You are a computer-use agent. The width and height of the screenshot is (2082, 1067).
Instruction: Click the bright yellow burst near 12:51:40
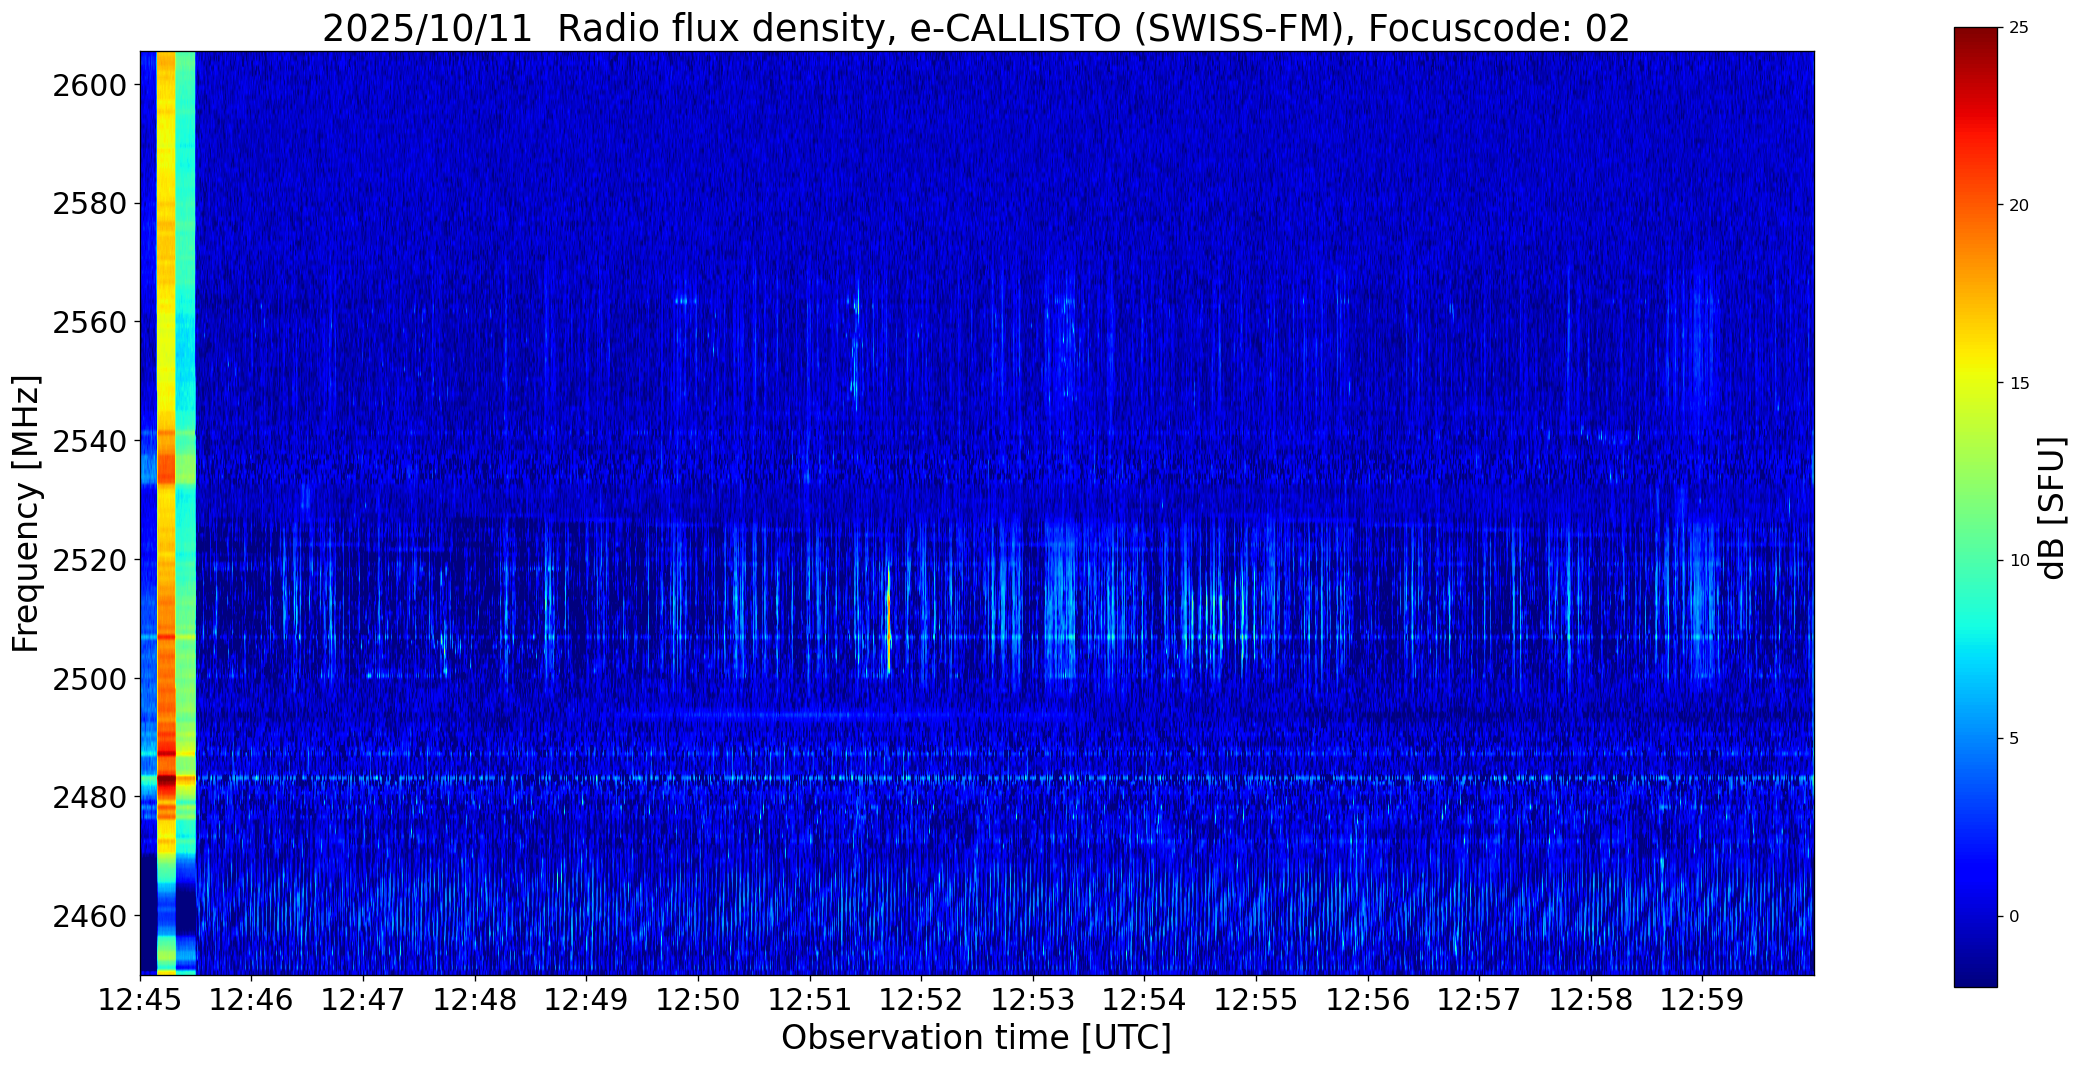tap(888, 620)
